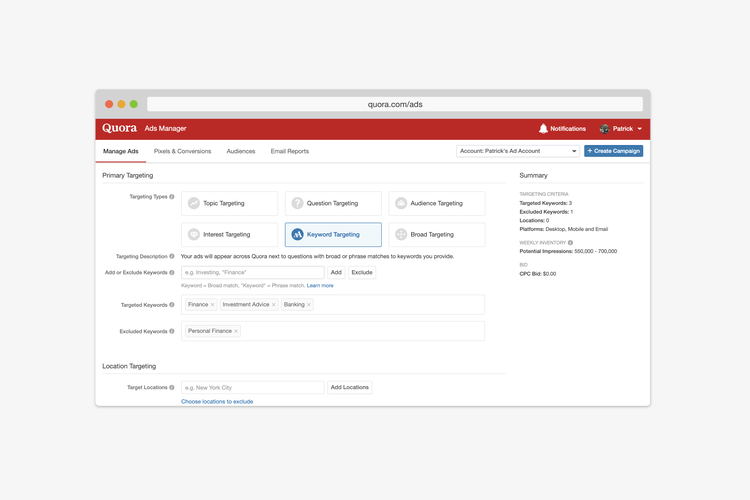
Task: Go to the Audiences tab
Action: [x=241, y=151]
